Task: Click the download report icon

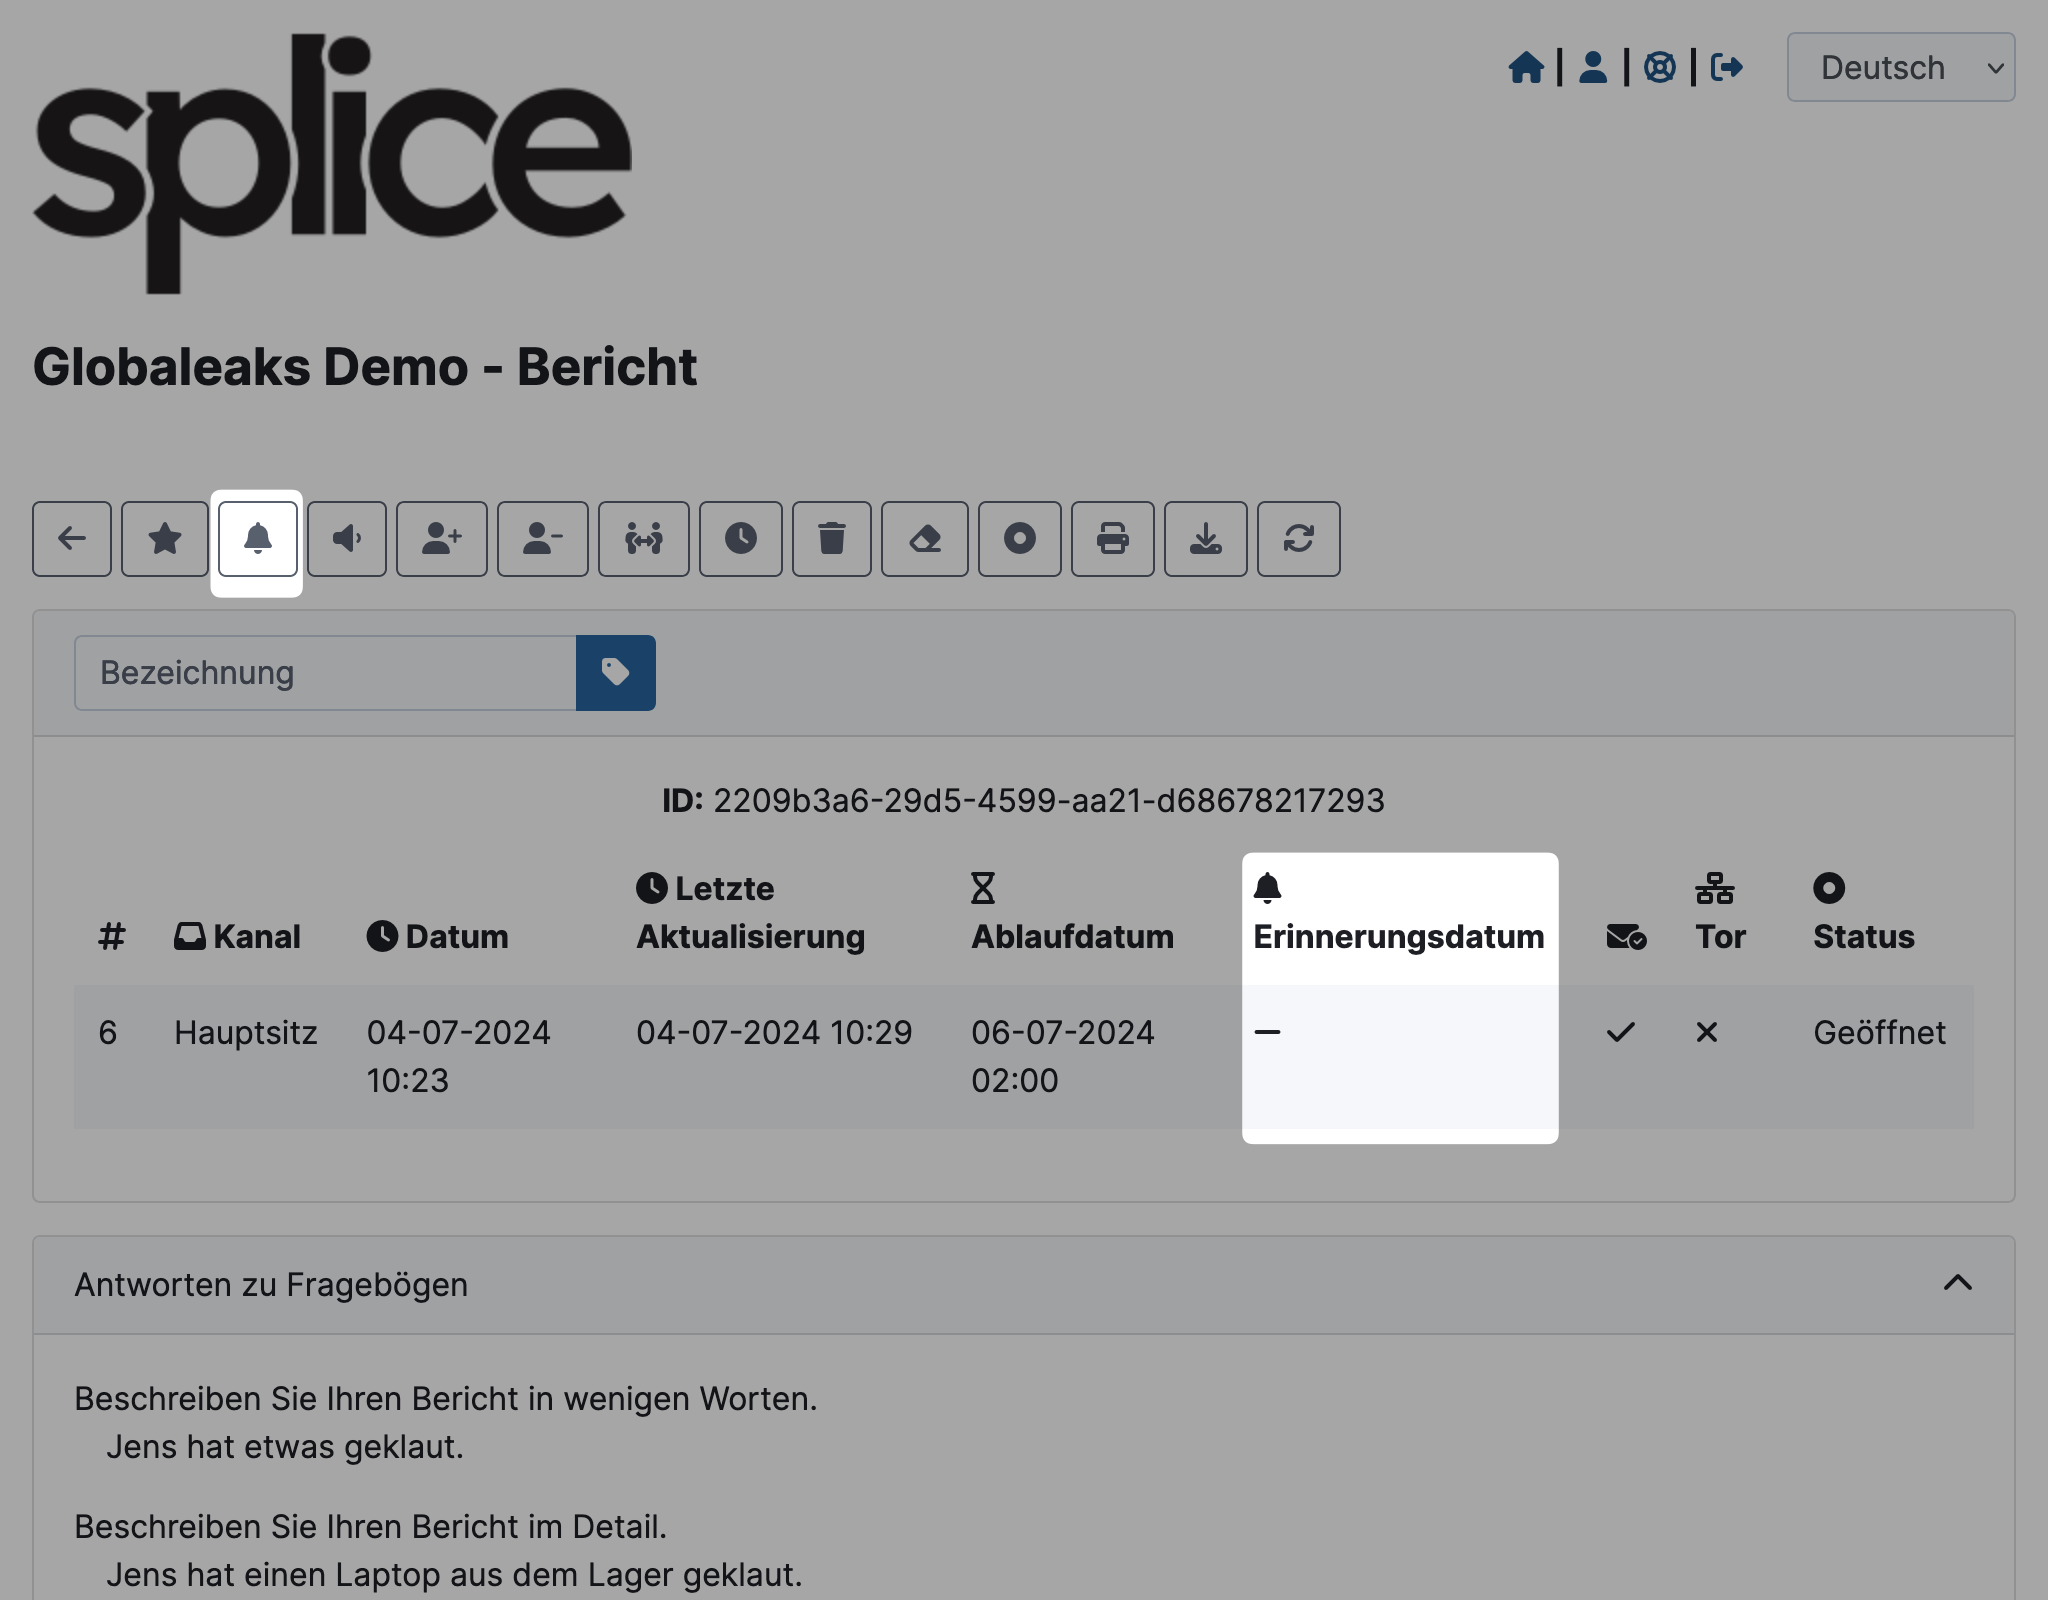Action: [x=1205, y=537]
